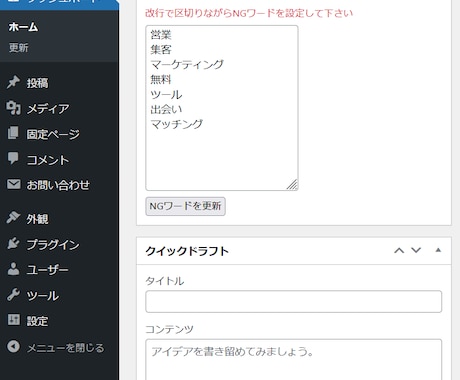Click the word 出会い in the list
Image resolution: width=460 pixels, height=380 pixels.
pyautogui.click(x=166, y=109)
